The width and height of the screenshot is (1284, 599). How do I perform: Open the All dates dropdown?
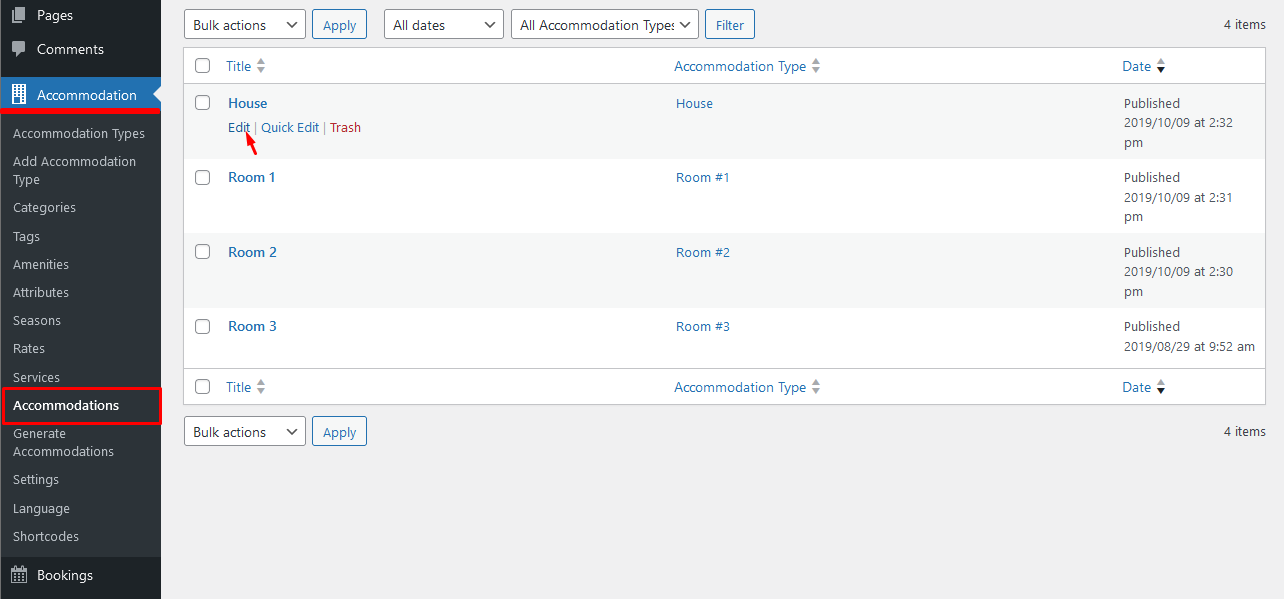(444, 25)
